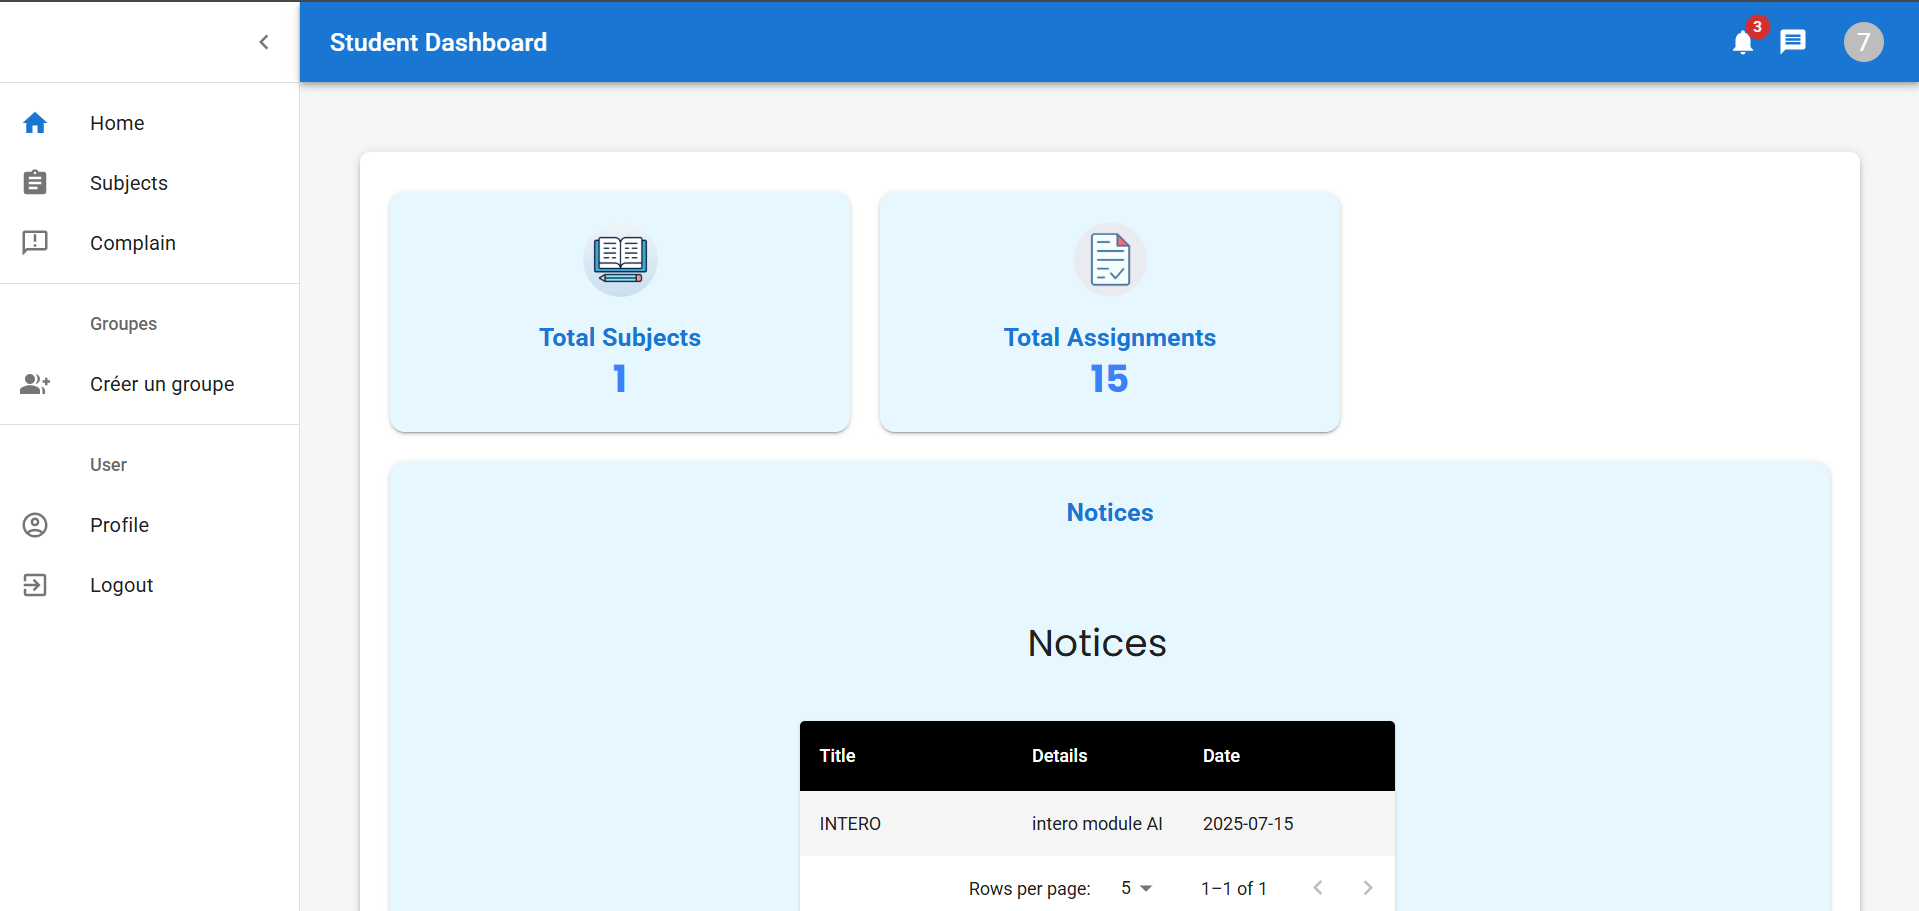Open the profile avatar labeled 7
Screen dimensions: 1919x911
[x=1863, y=41]
